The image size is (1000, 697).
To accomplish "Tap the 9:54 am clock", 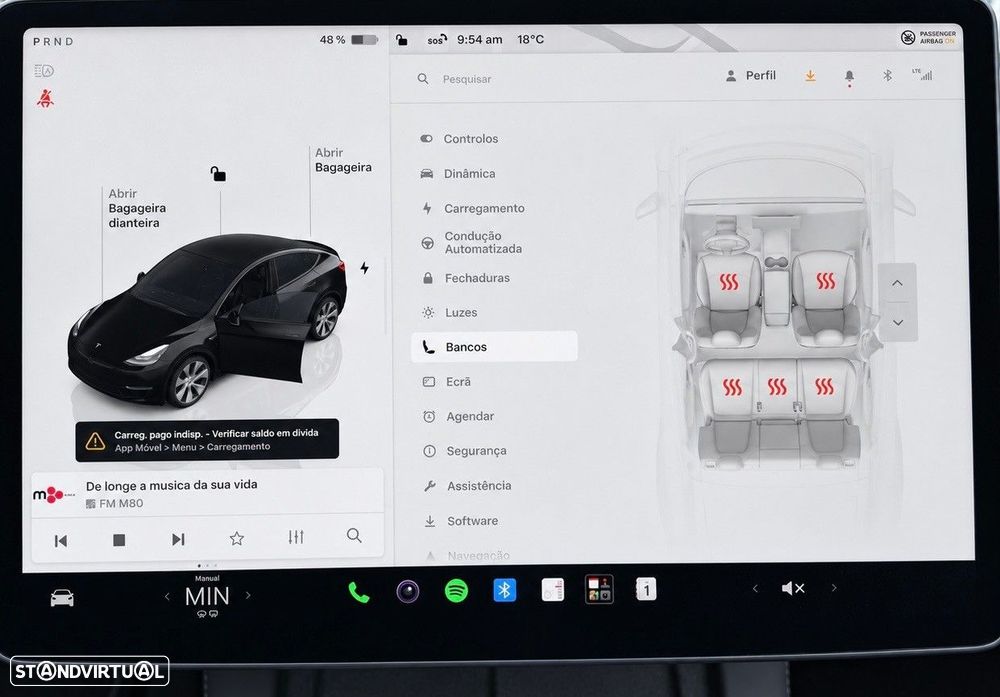I will (480, 40).
